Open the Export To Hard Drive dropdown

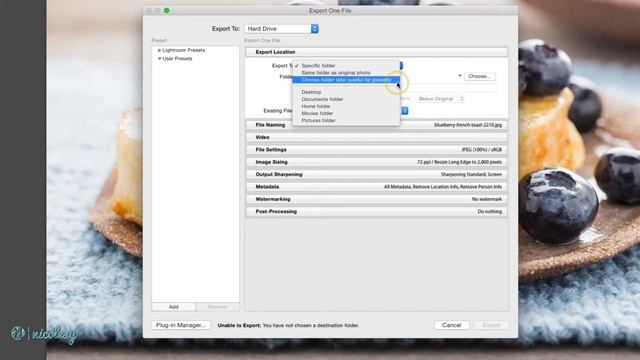(281, 29)
